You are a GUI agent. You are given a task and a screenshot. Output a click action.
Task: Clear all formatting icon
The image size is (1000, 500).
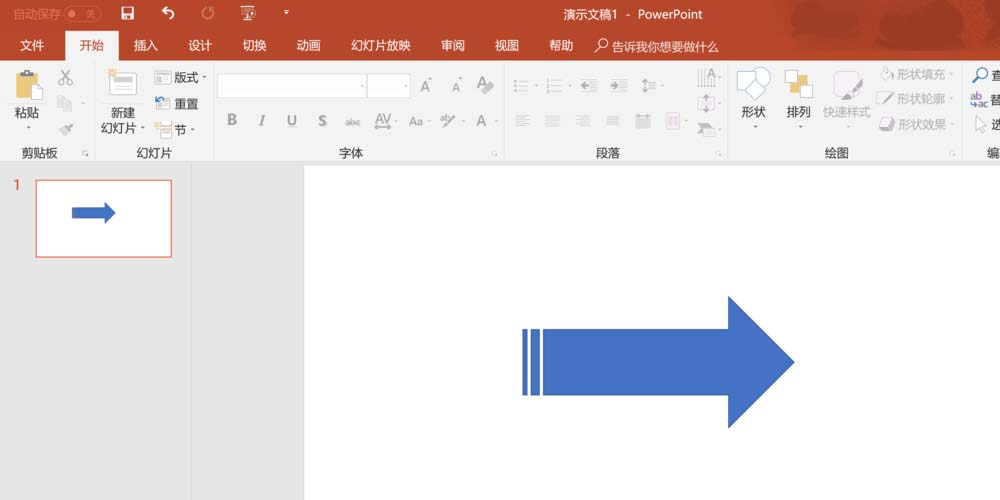[x=485, y=85]
